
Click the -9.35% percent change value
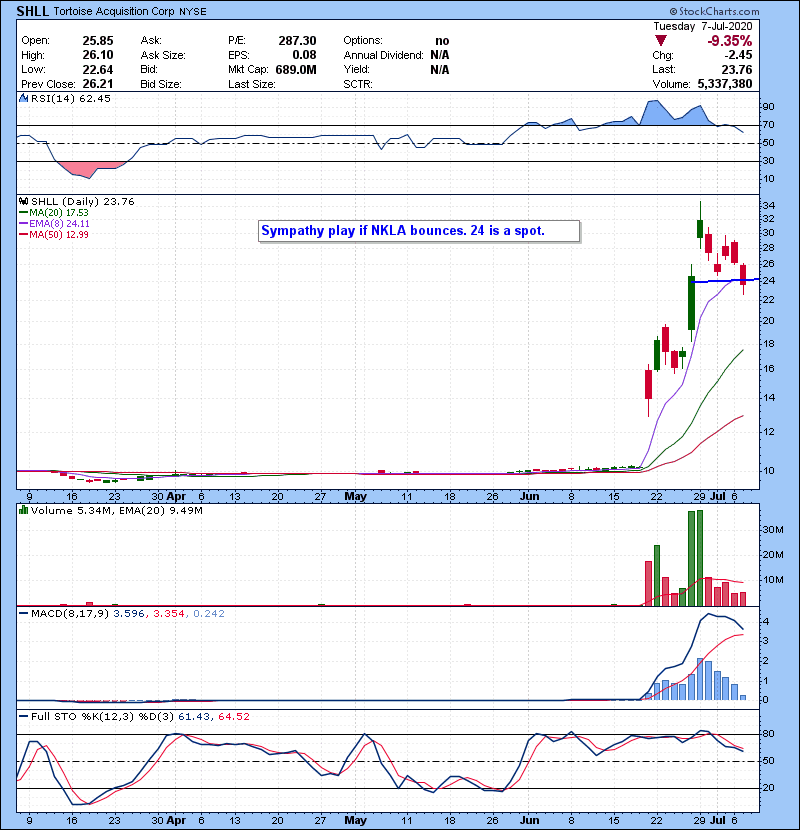(730, 41)
